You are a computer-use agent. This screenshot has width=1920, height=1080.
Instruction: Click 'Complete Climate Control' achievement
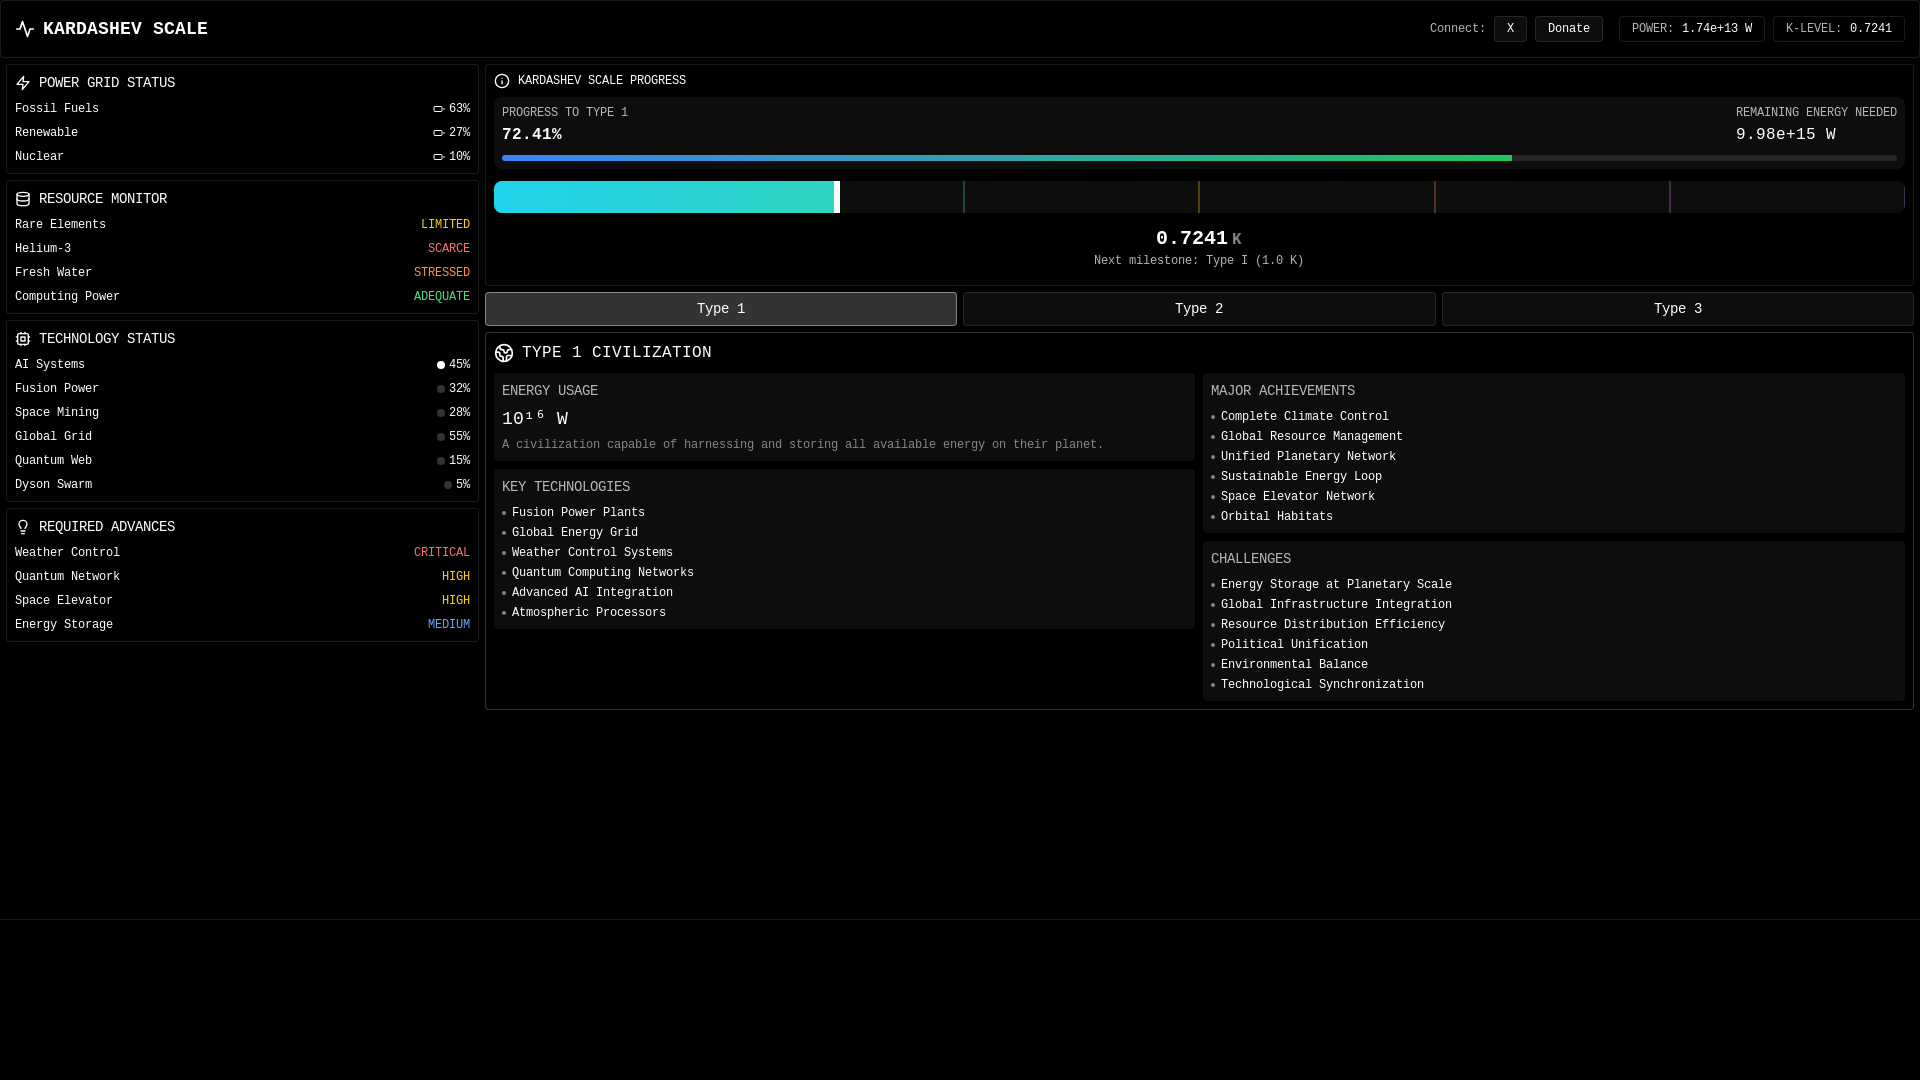coord(1305,417)
